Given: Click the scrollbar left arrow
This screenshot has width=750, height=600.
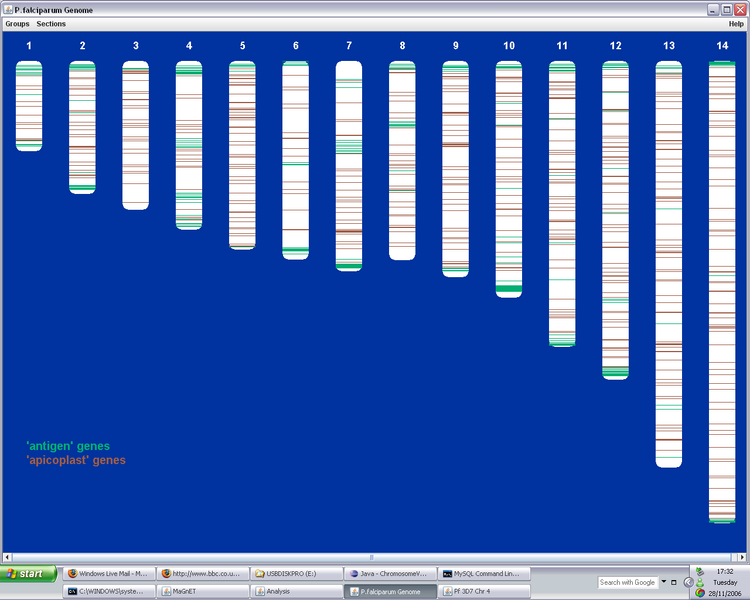Looking at the screenshot, I should pos(7,557).
